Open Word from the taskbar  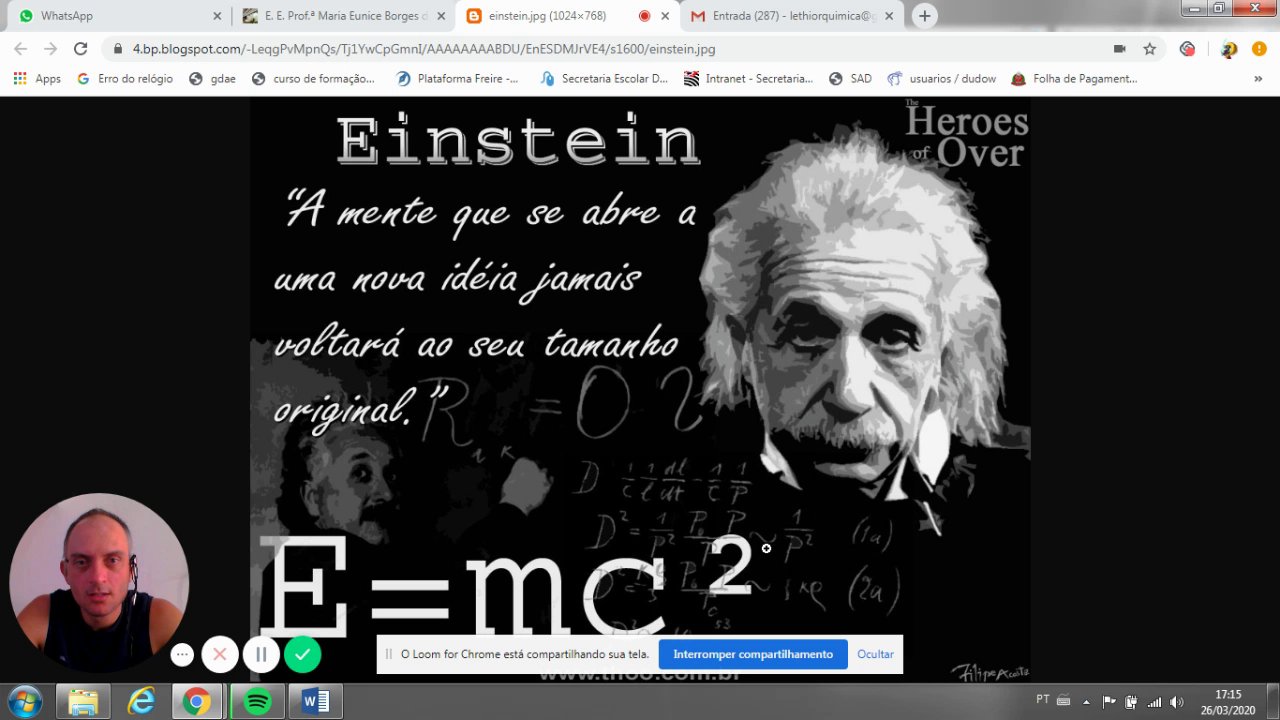pyautogui.click(x=315, y=702)
